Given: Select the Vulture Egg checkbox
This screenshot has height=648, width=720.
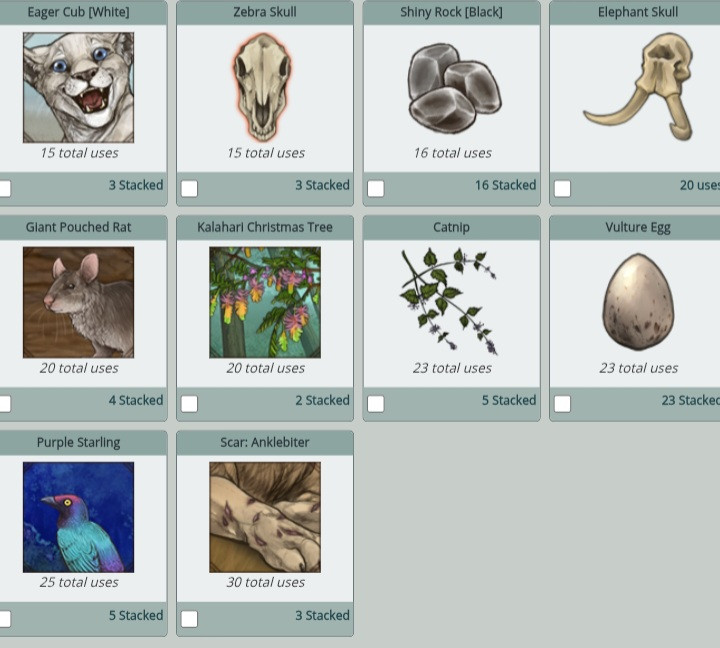Looking at the screenshot, I should coord(562,404).
